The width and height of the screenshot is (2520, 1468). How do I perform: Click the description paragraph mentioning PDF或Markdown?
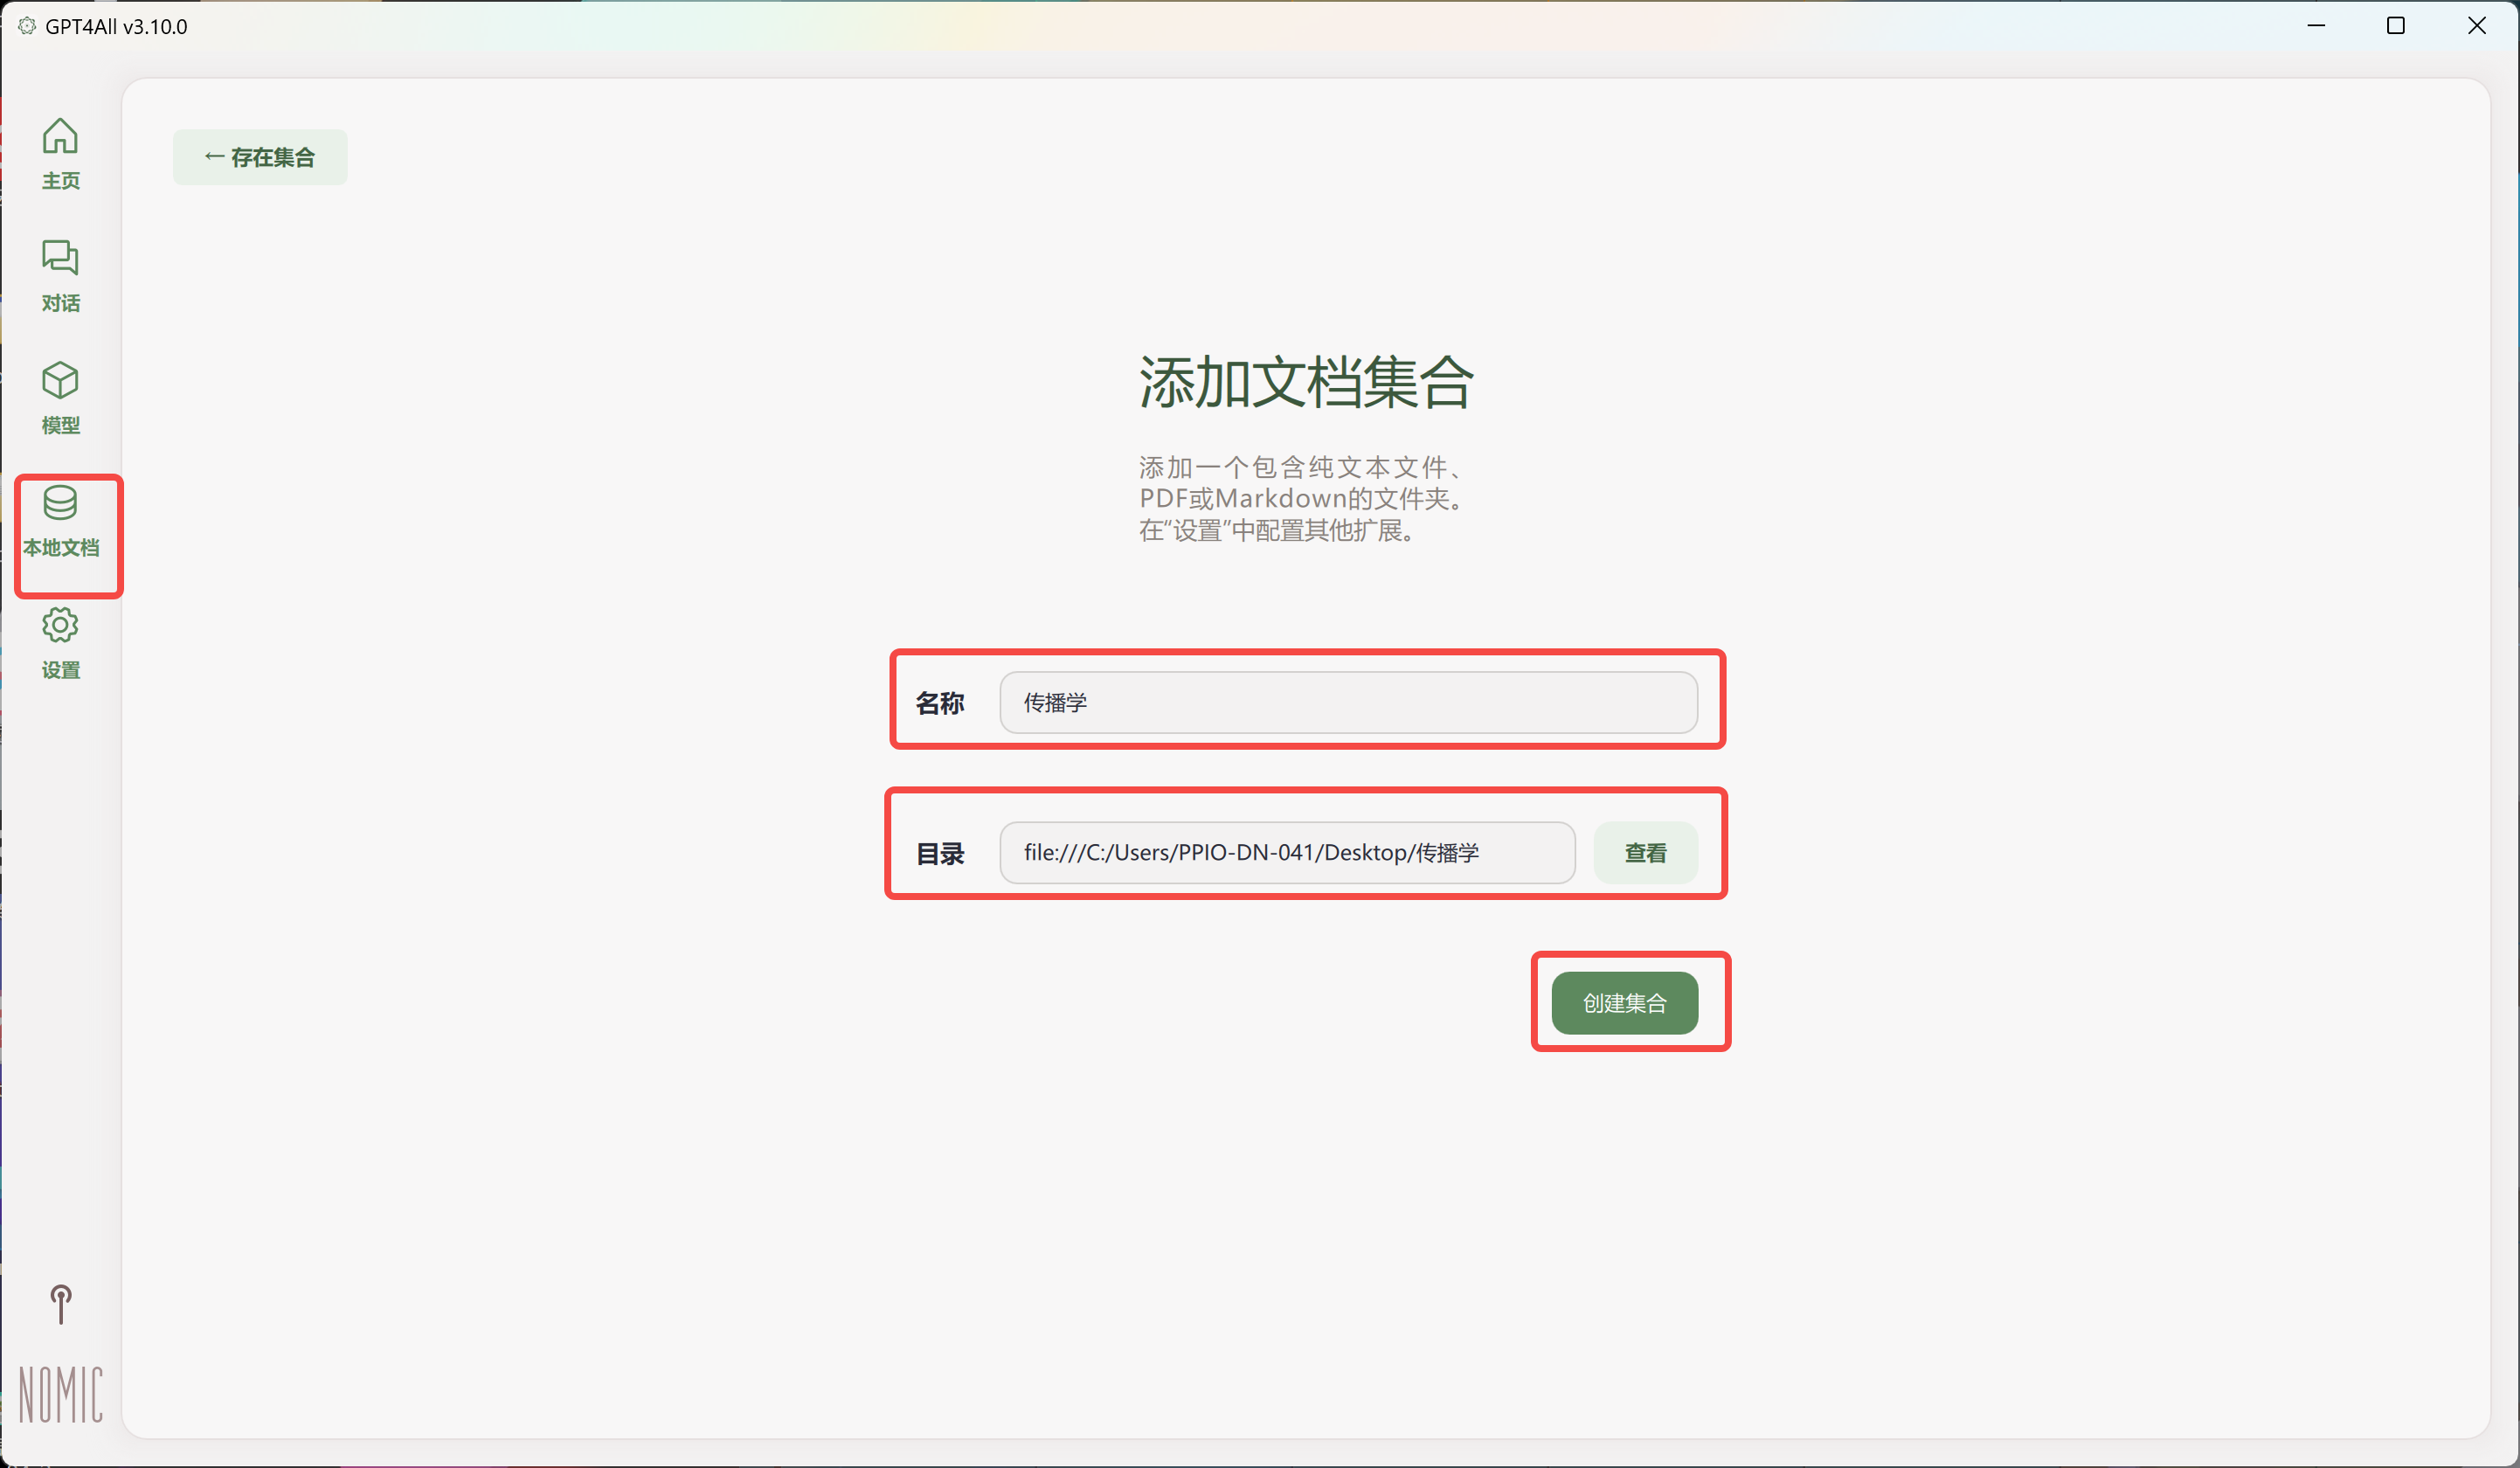1300,498
